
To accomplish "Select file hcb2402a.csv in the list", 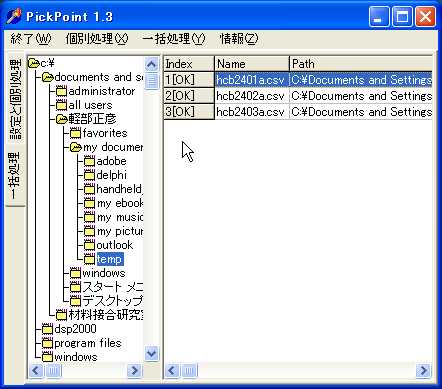I will [252, 96].
